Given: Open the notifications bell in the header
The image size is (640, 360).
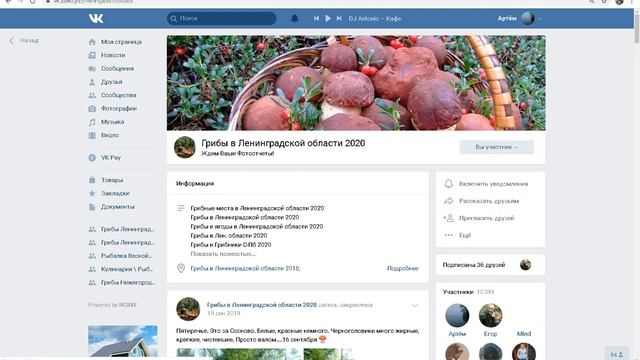Looking at the screenshot, I should click(x=294, y=18).
